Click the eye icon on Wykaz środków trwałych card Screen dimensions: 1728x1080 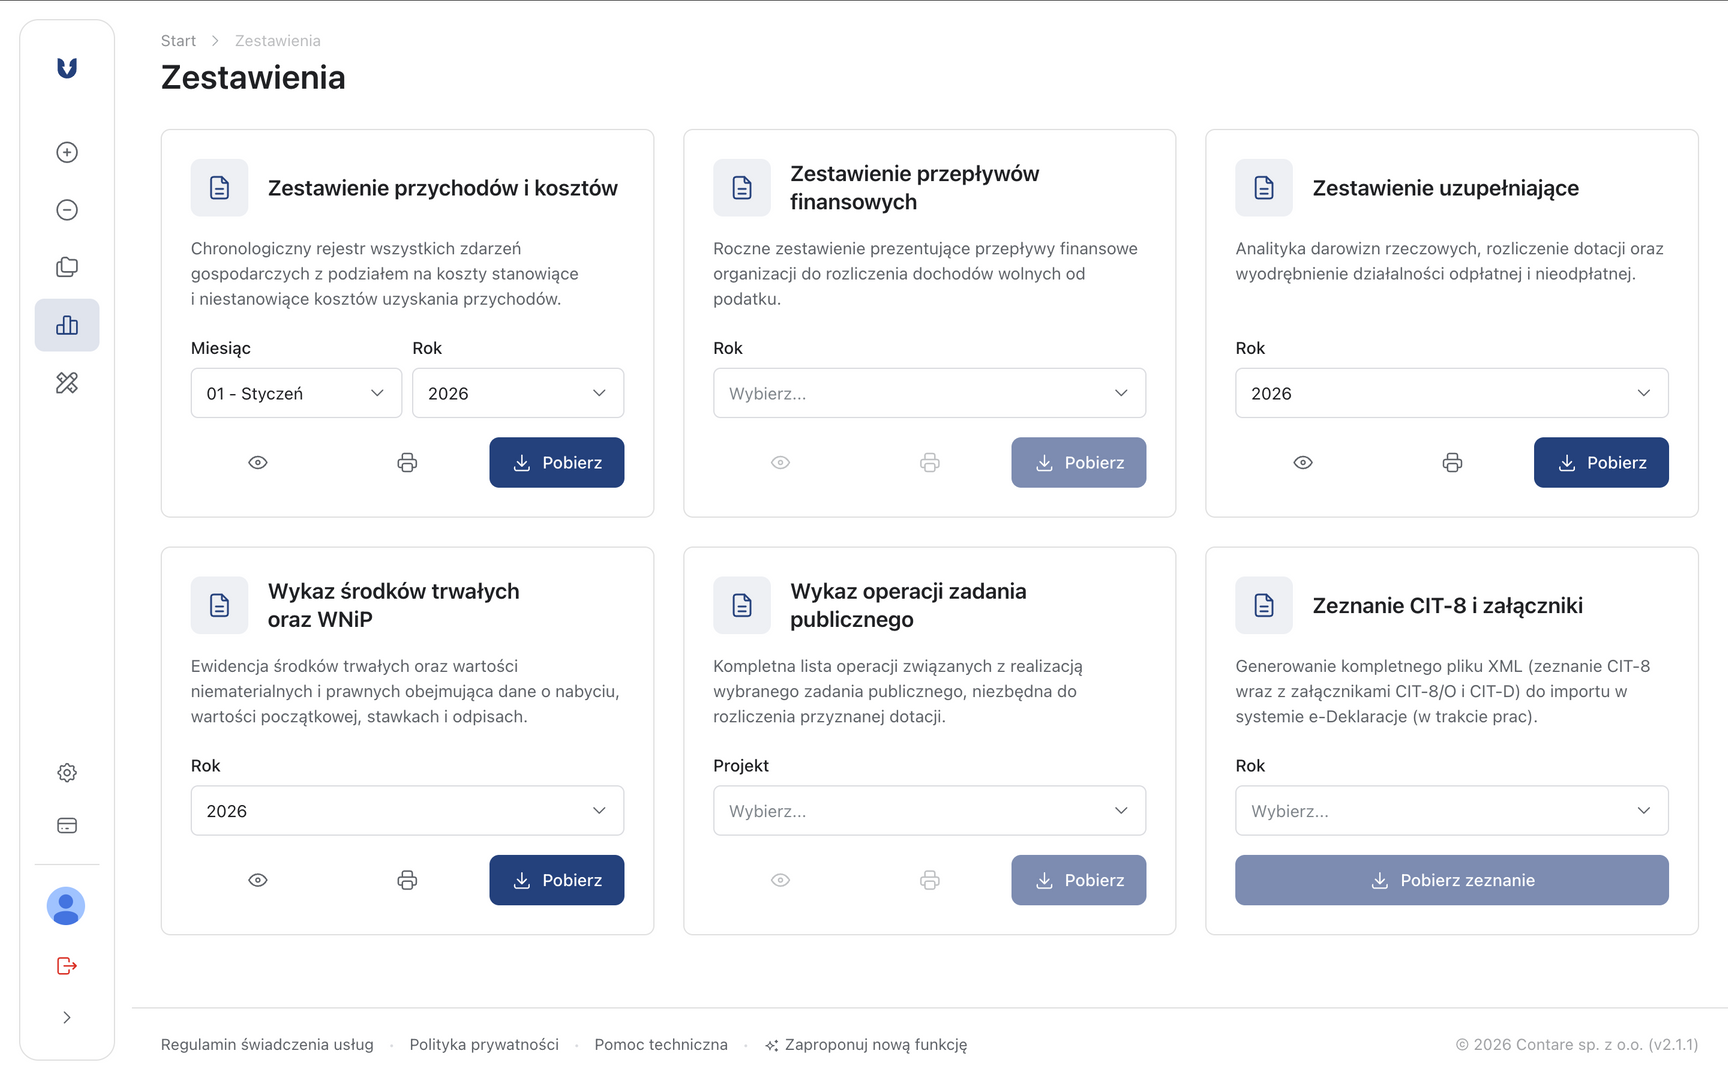pyautogui.click(x=257, y=880)
